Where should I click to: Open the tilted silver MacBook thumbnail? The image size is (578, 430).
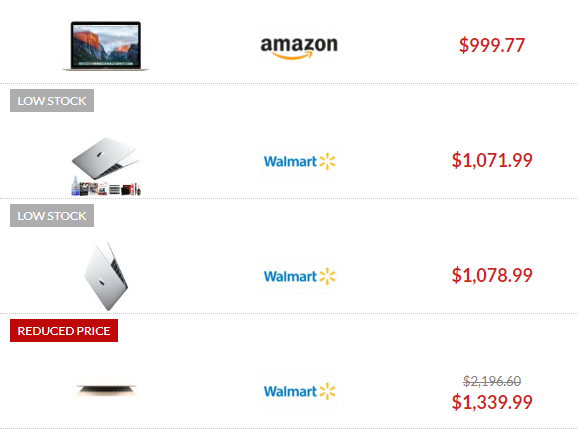[x=106, y=276]
